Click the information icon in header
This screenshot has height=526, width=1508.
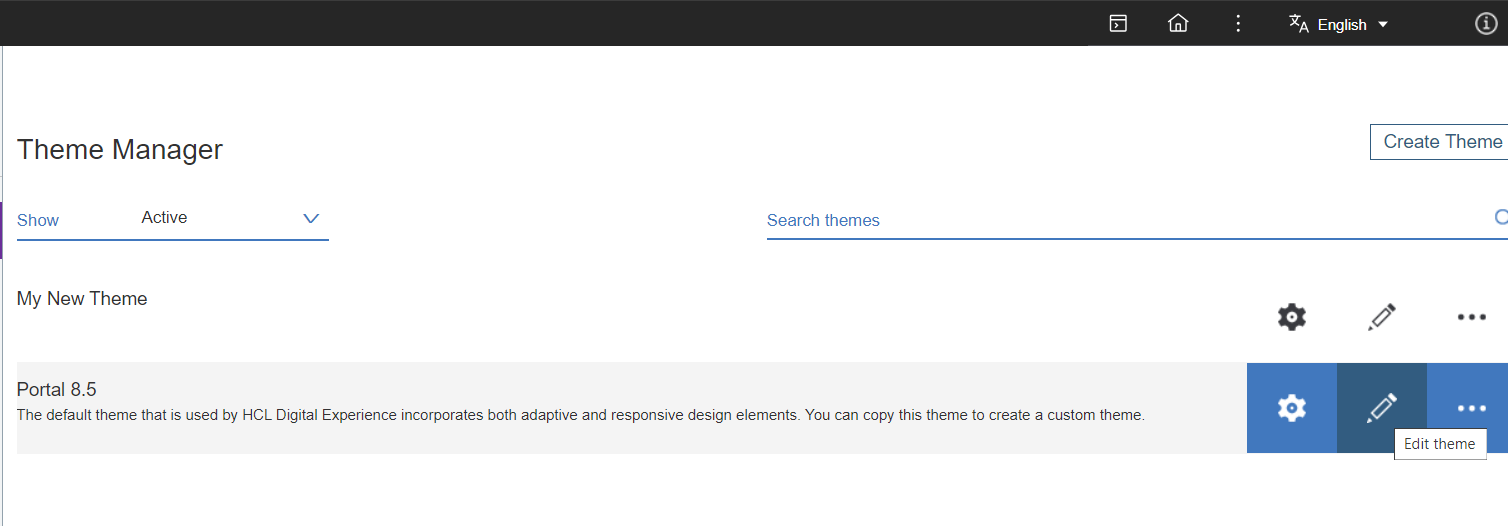click(x=1486, y=24)
